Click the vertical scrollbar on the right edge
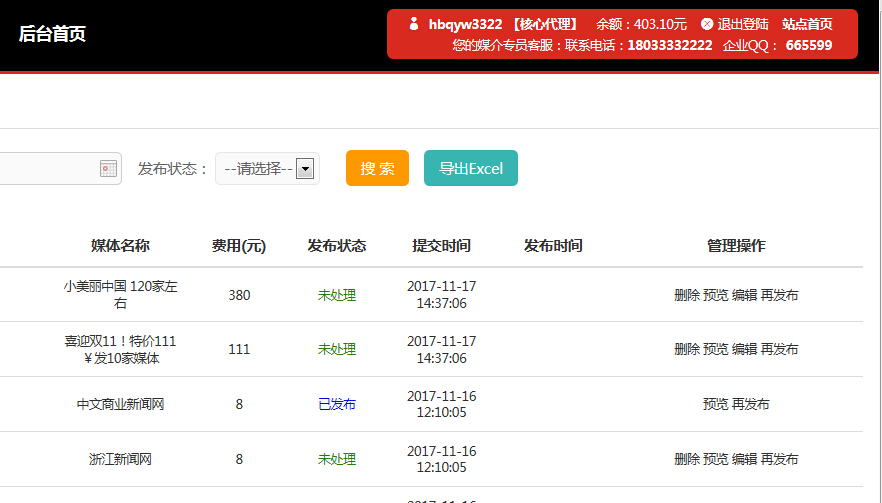The image size is (882, 503). pos(880,252)
